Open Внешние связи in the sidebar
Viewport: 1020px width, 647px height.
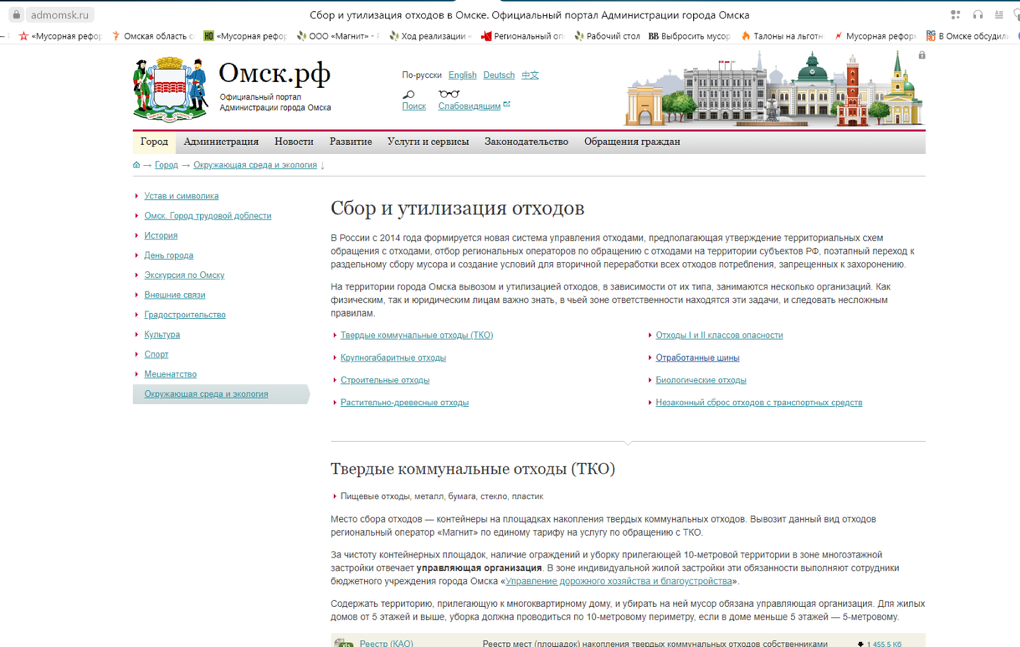tap(174, 295)
